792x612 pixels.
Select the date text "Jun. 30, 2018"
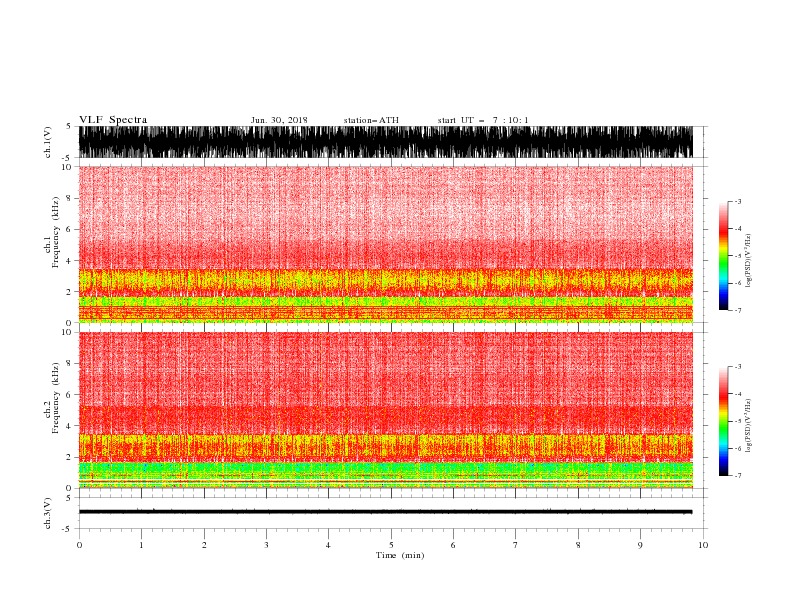(279, 120)
